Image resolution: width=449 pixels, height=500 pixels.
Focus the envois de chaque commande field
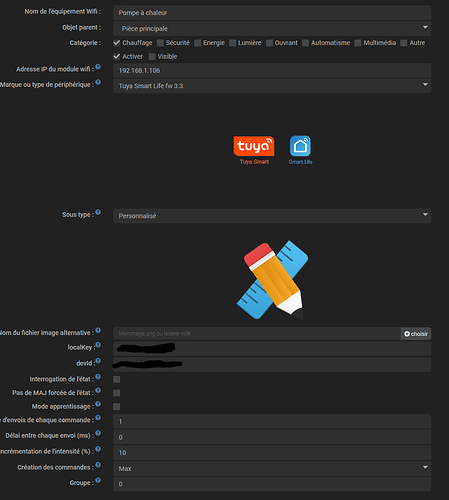tap(272, 421)
